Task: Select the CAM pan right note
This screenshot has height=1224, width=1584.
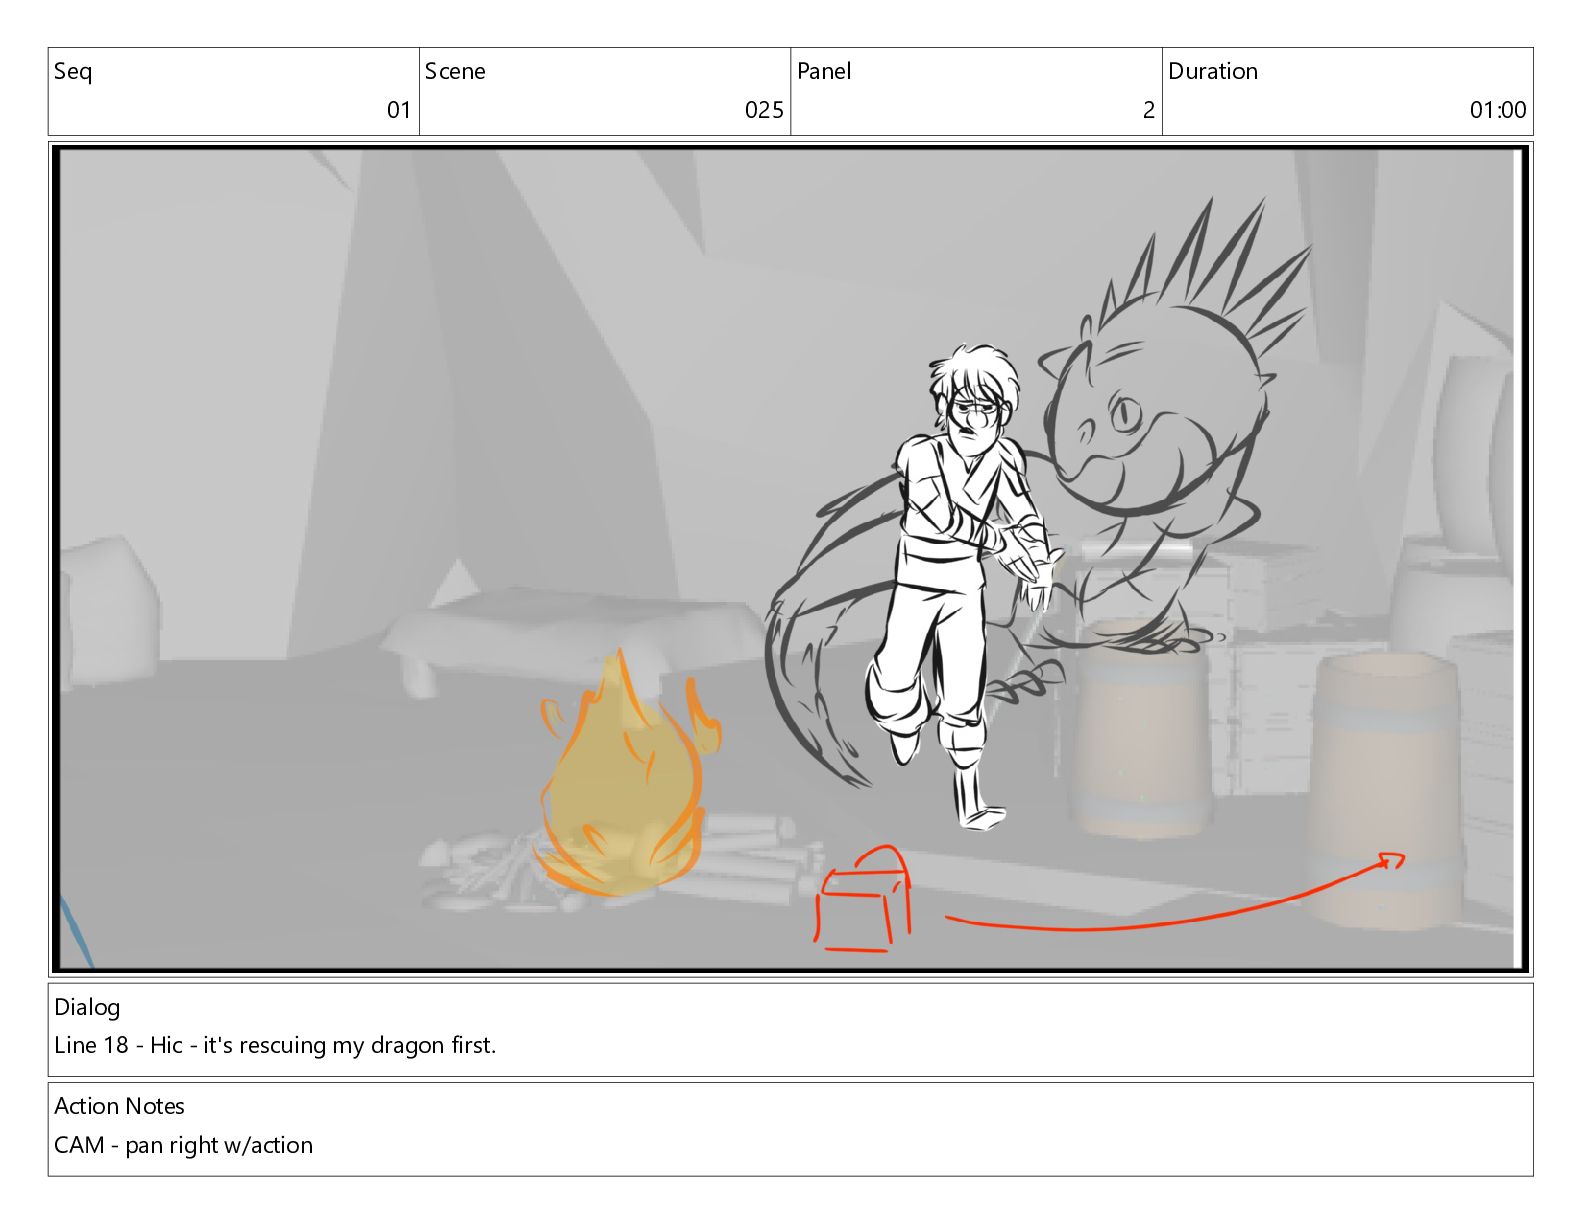Action: tap(183, 1145)
